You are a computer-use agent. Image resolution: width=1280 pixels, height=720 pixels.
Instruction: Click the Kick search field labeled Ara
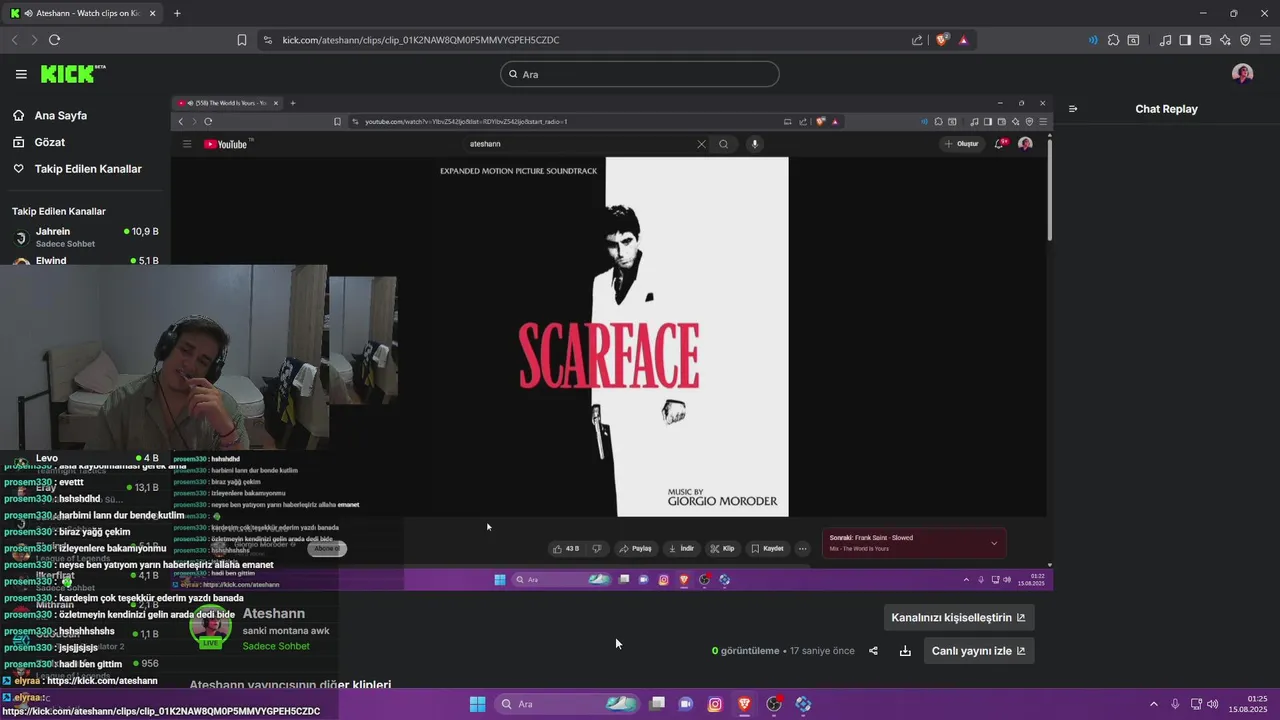(640, 74)
